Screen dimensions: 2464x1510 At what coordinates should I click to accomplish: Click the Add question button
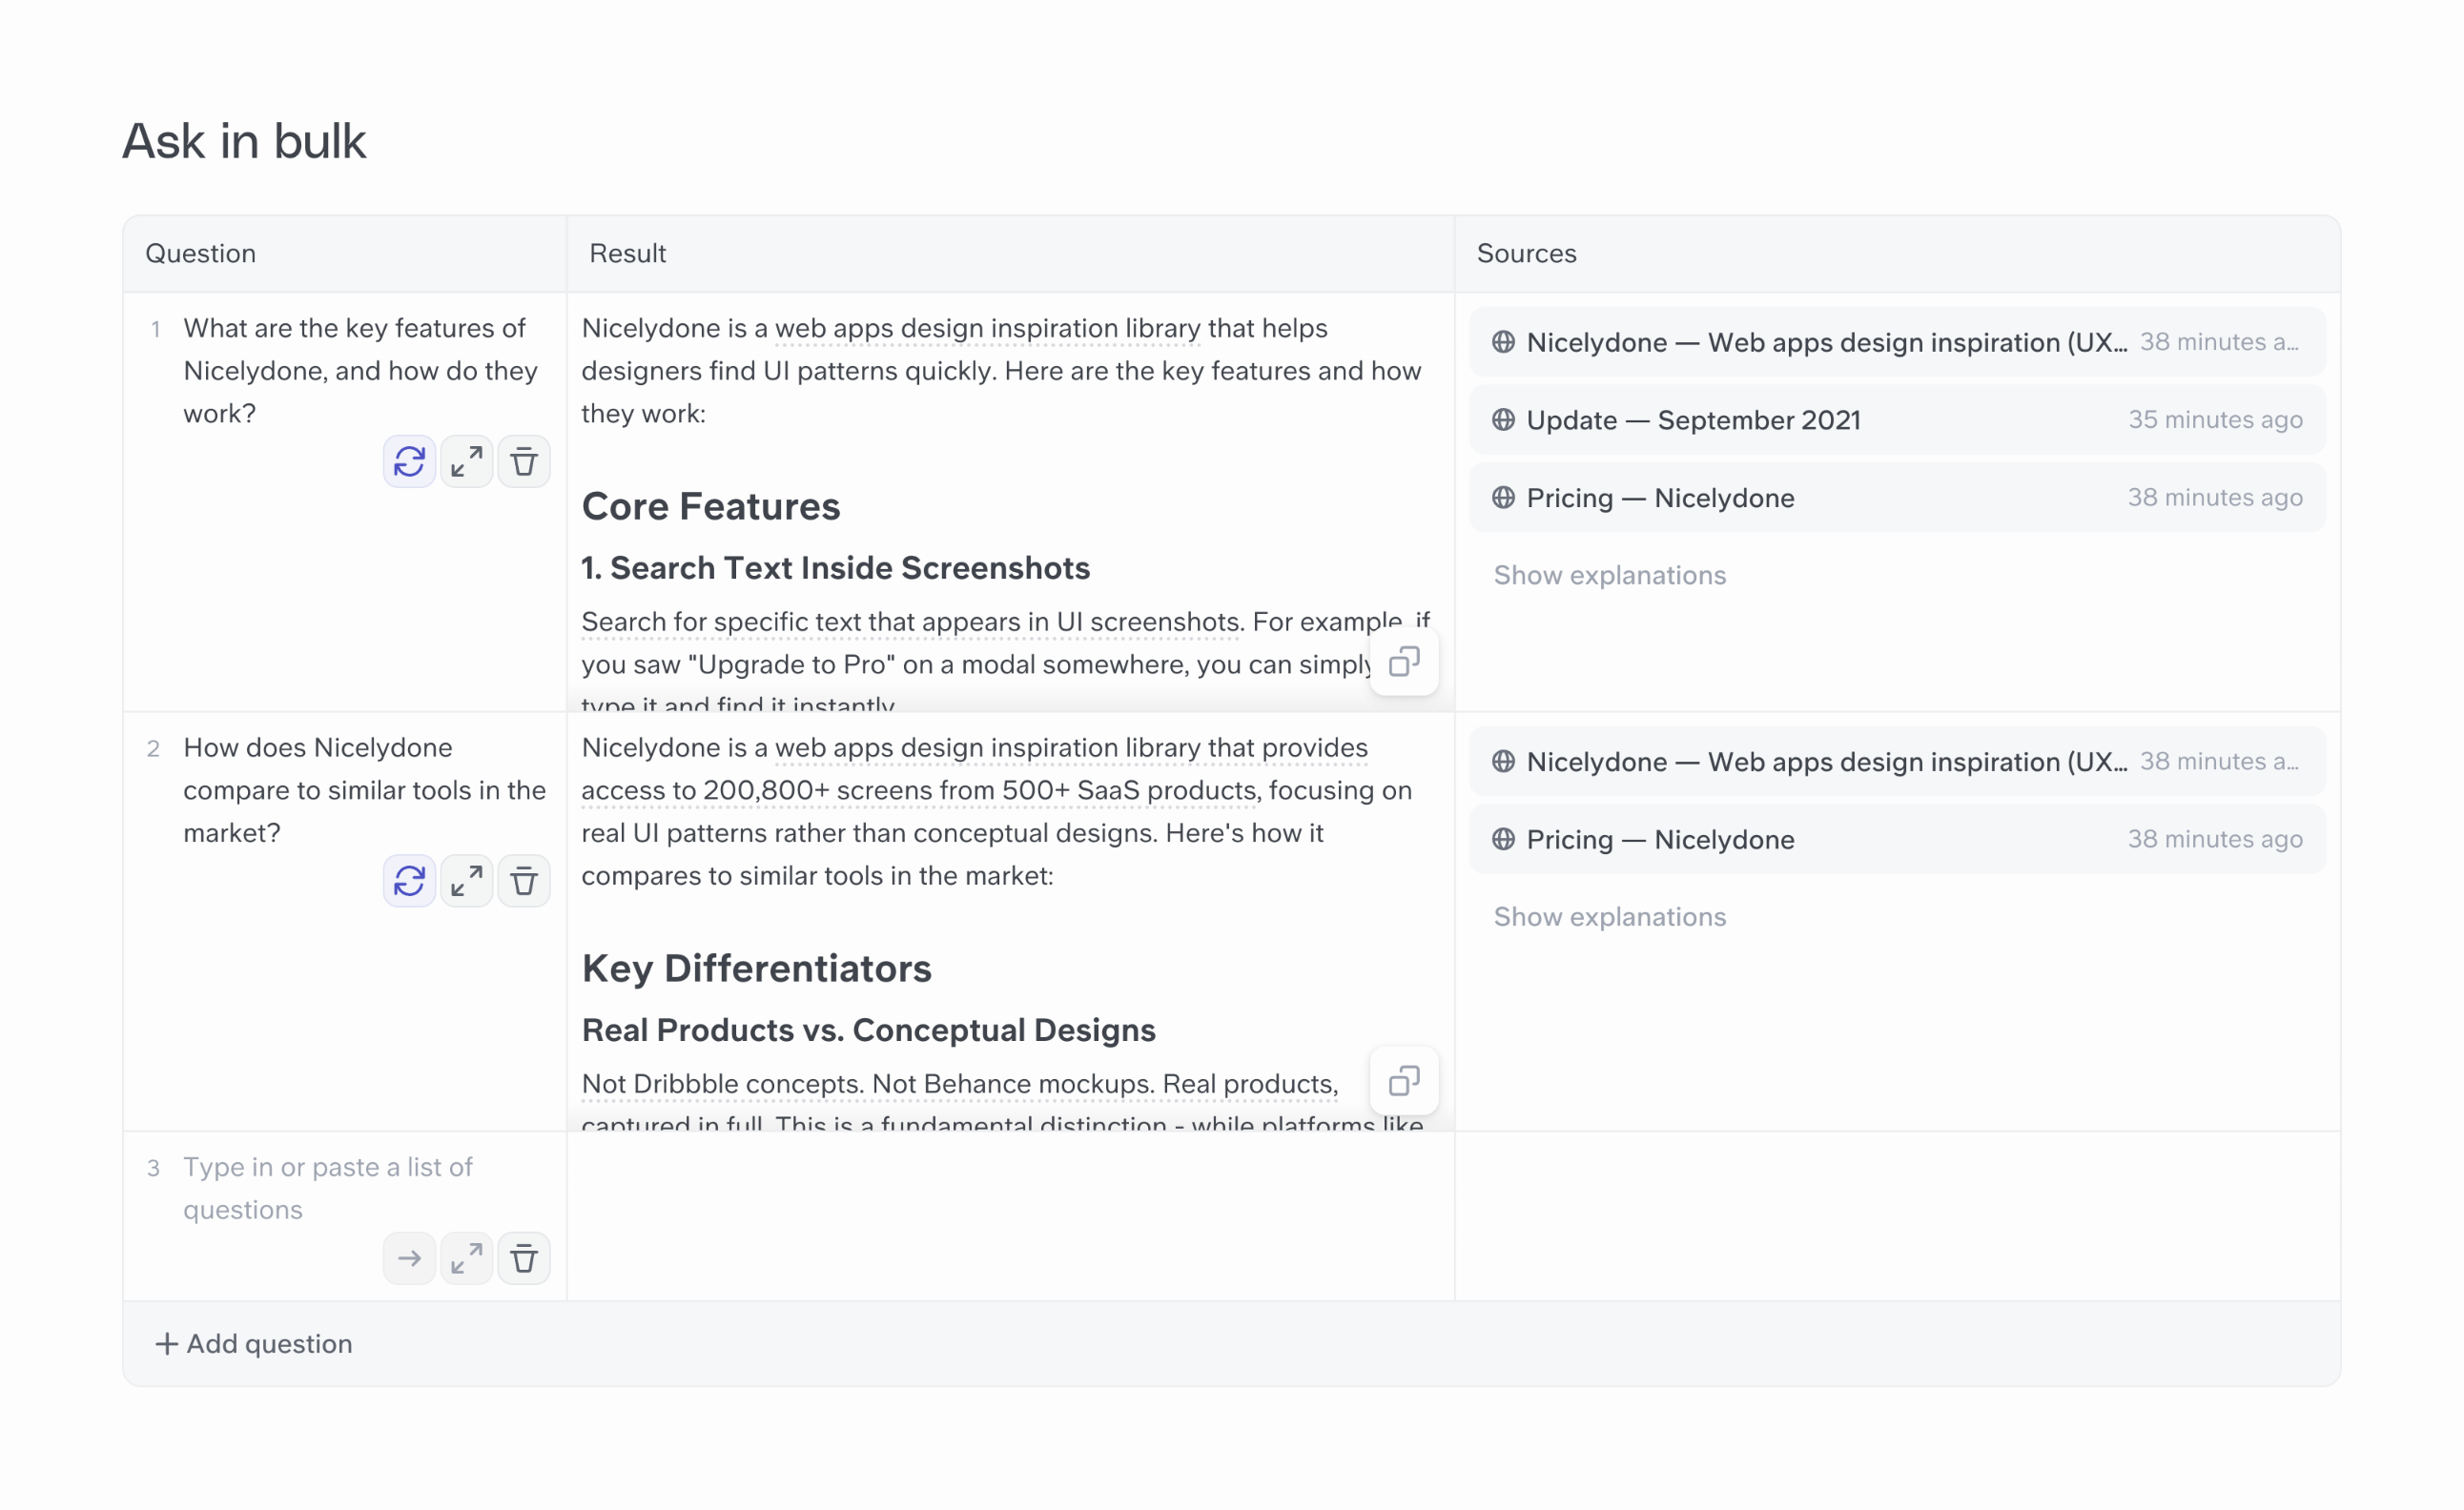(254, 1343)
